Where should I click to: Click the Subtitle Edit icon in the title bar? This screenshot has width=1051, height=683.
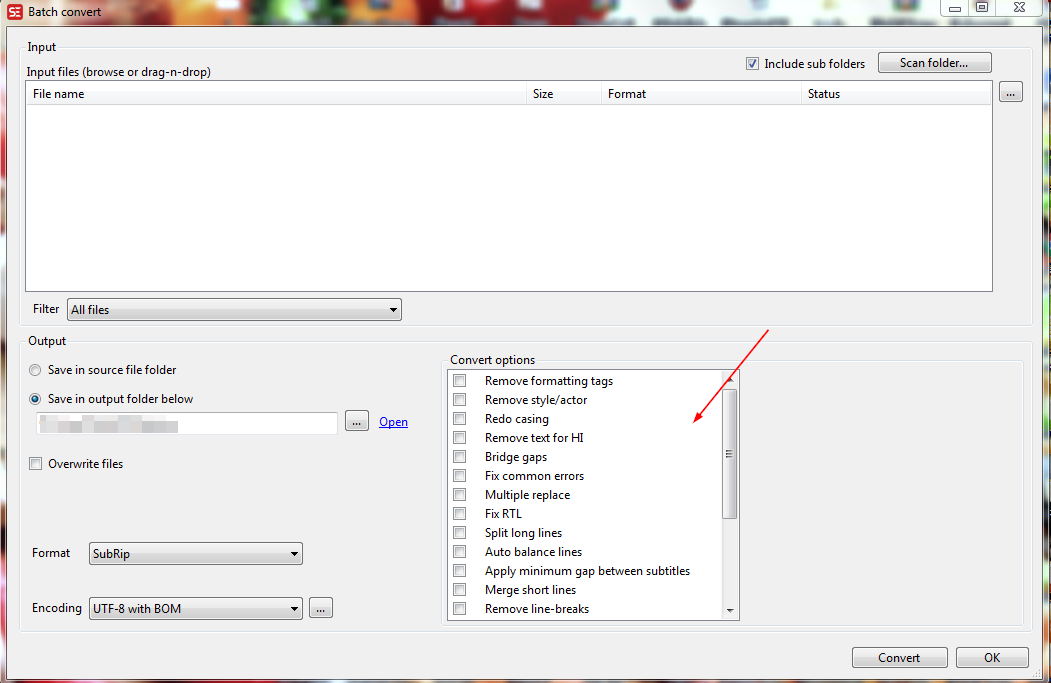14,12
